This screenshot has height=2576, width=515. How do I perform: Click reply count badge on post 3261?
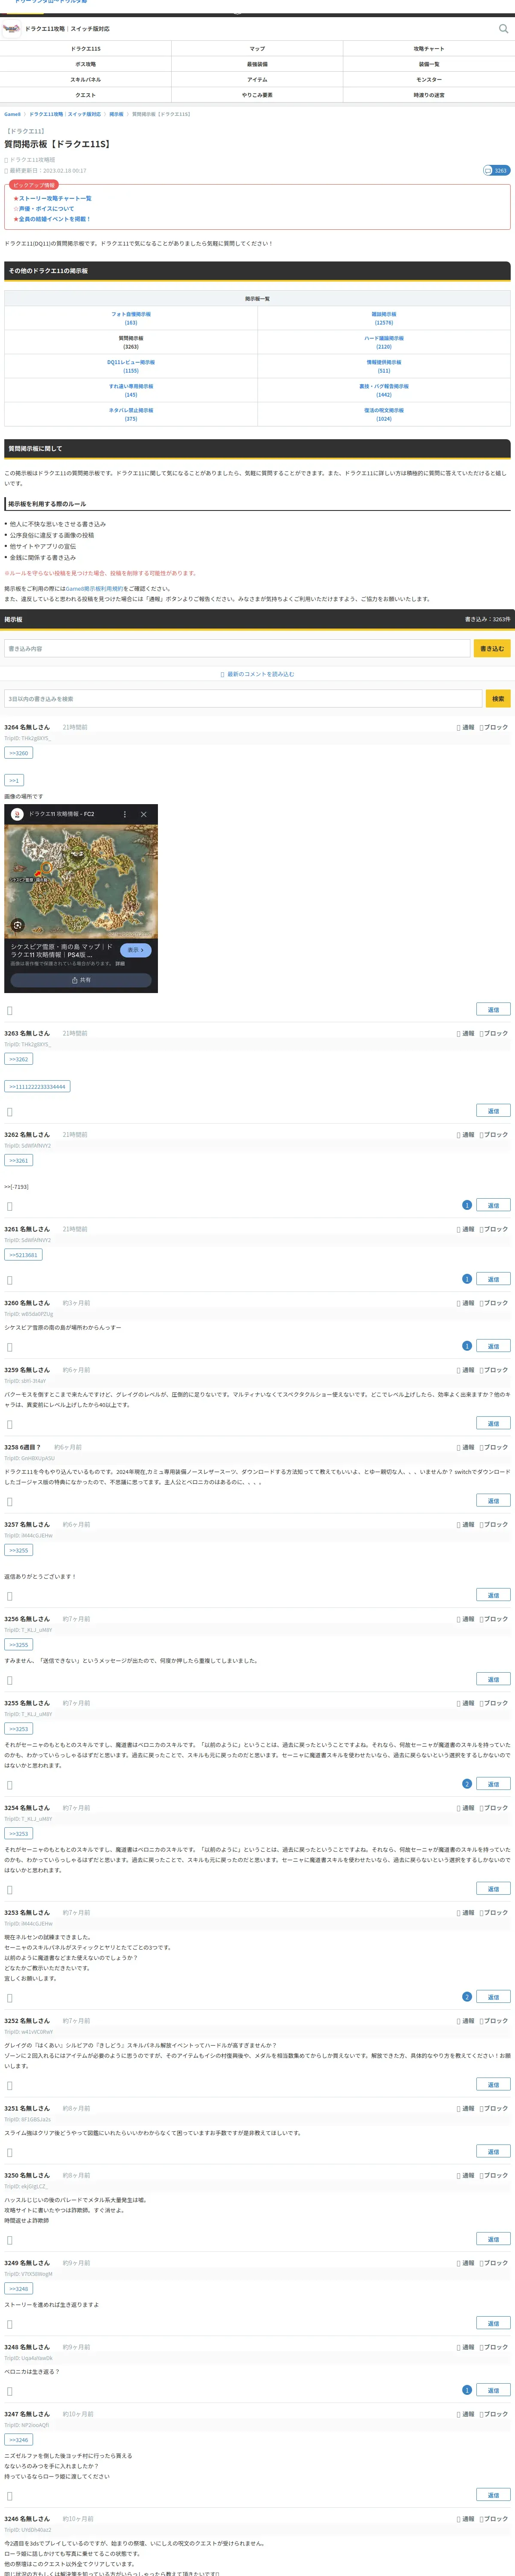(467, 1279)
